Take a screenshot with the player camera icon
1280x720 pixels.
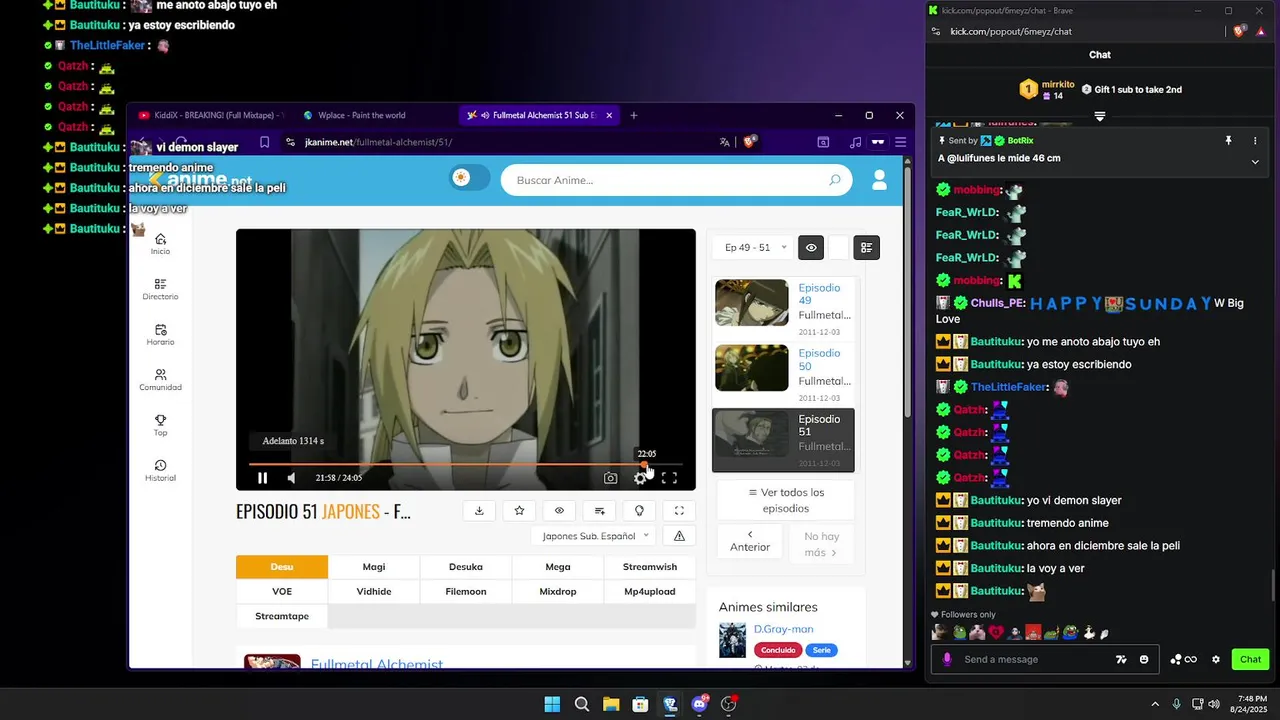610,478
